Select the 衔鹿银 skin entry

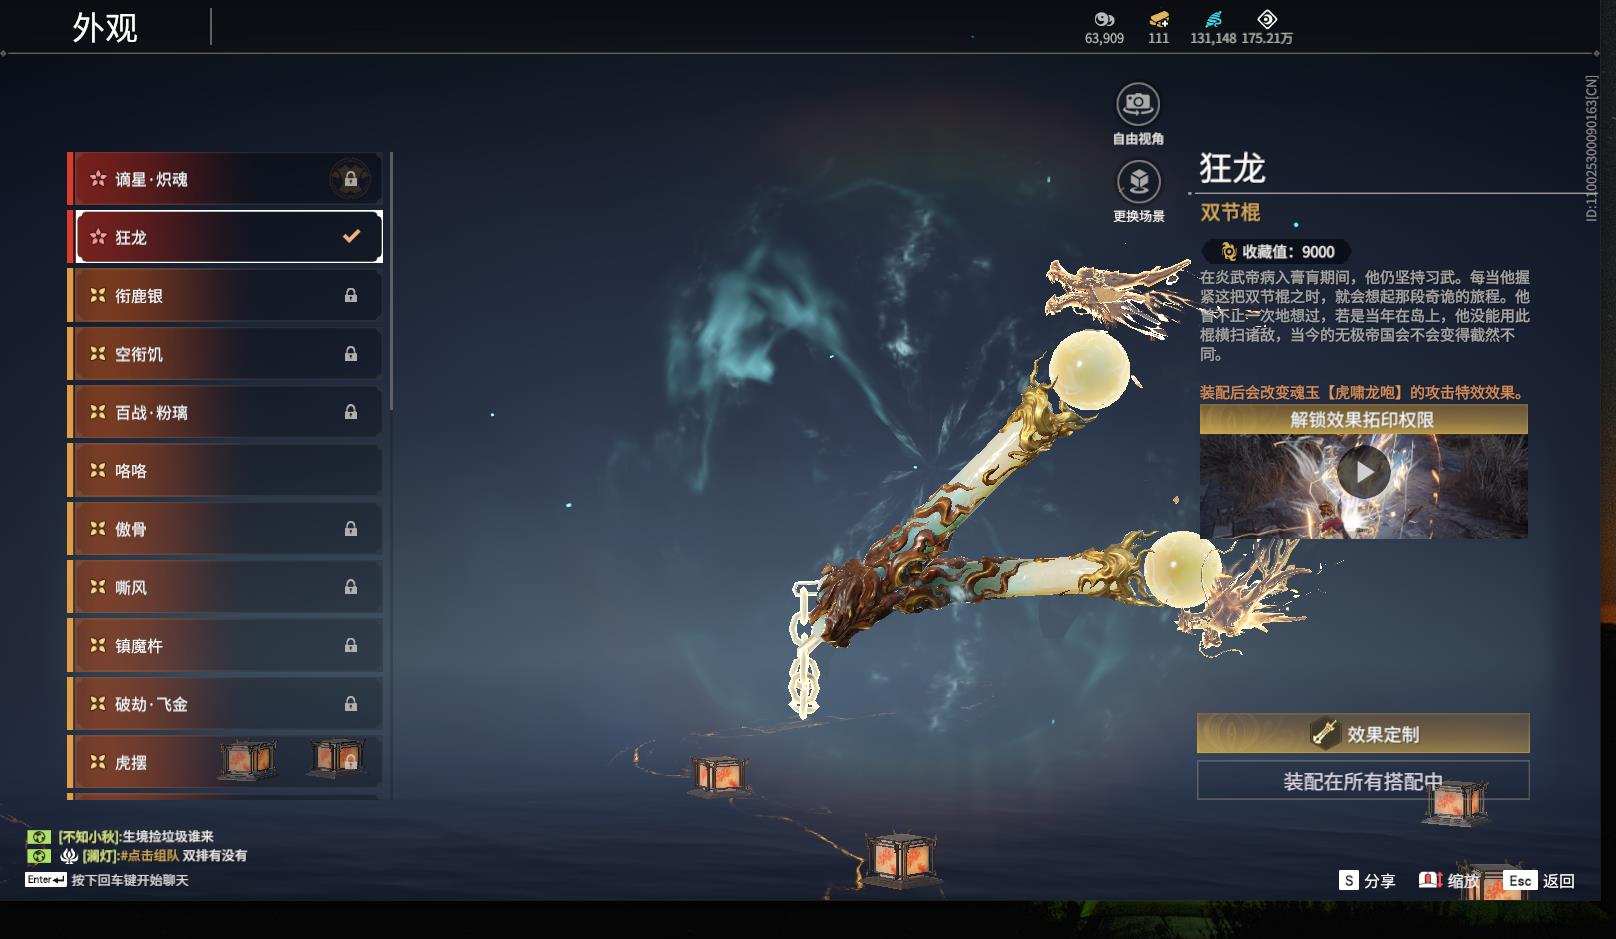click(x=225, y=295)
